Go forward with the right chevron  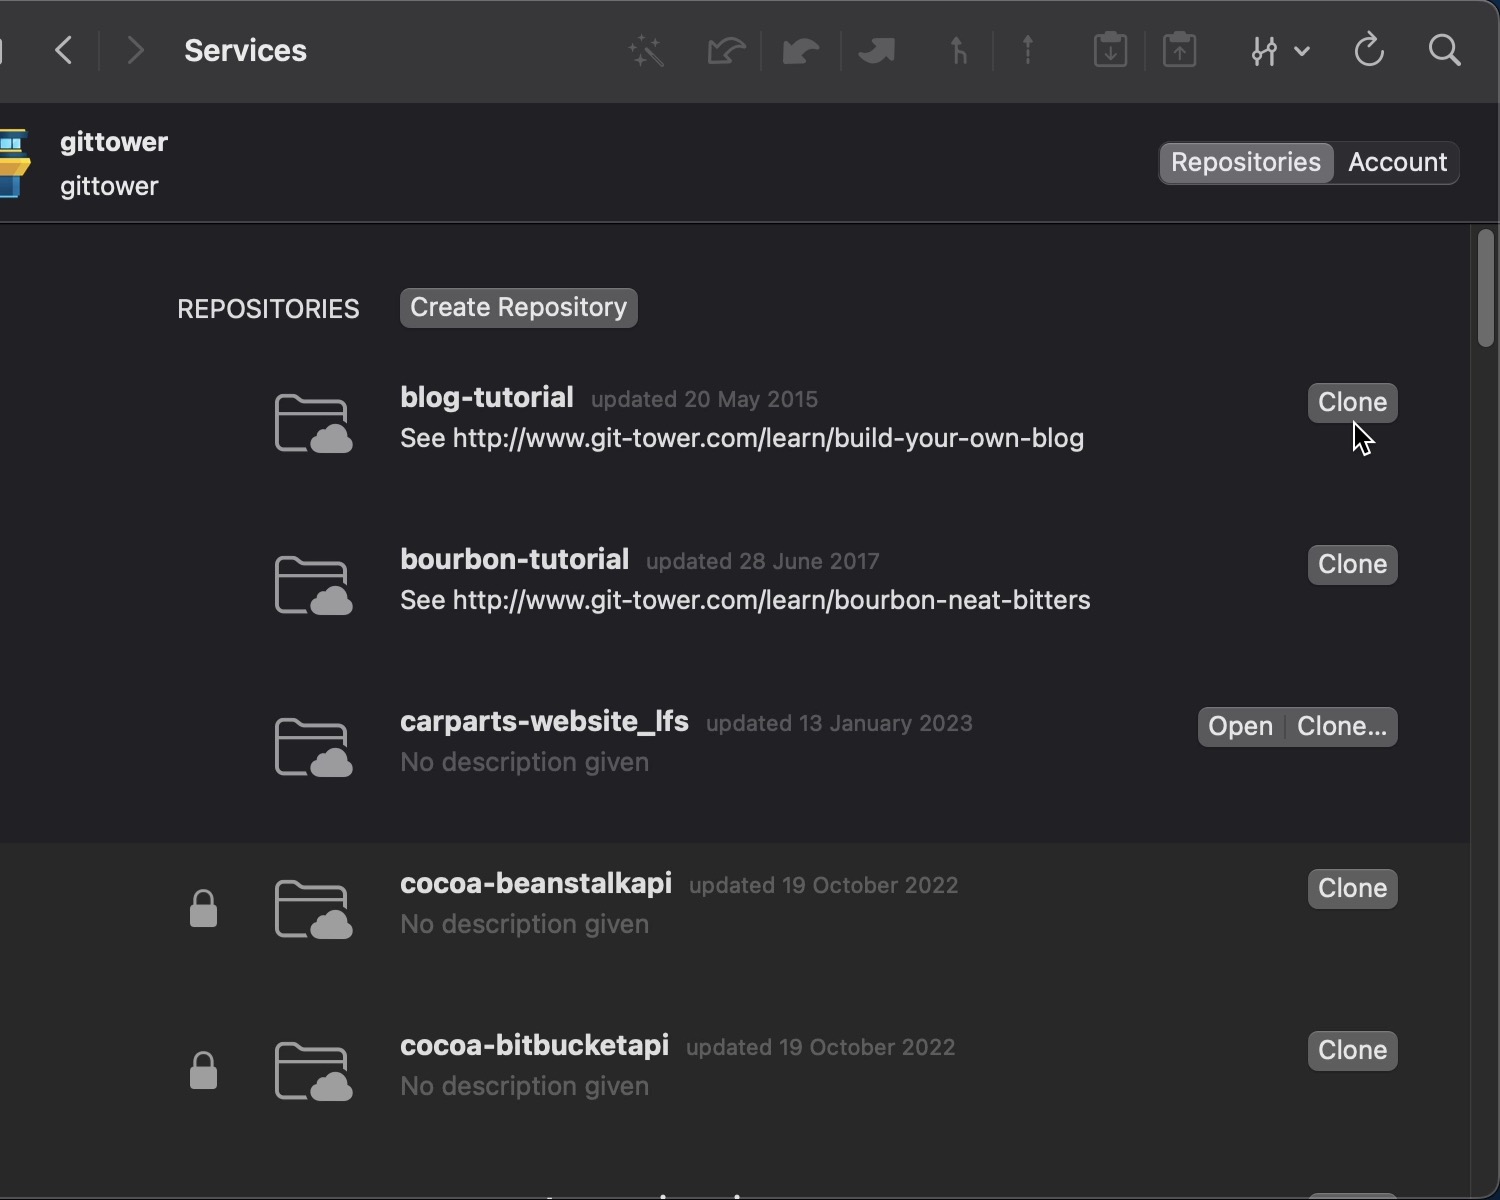coord(135,50)
